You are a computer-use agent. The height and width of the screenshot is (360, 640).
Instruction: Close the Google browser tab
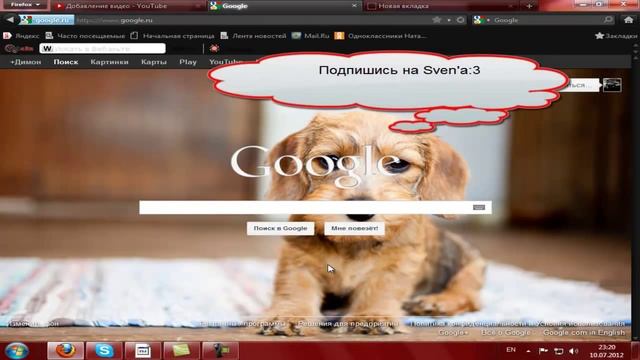[354, 6]
